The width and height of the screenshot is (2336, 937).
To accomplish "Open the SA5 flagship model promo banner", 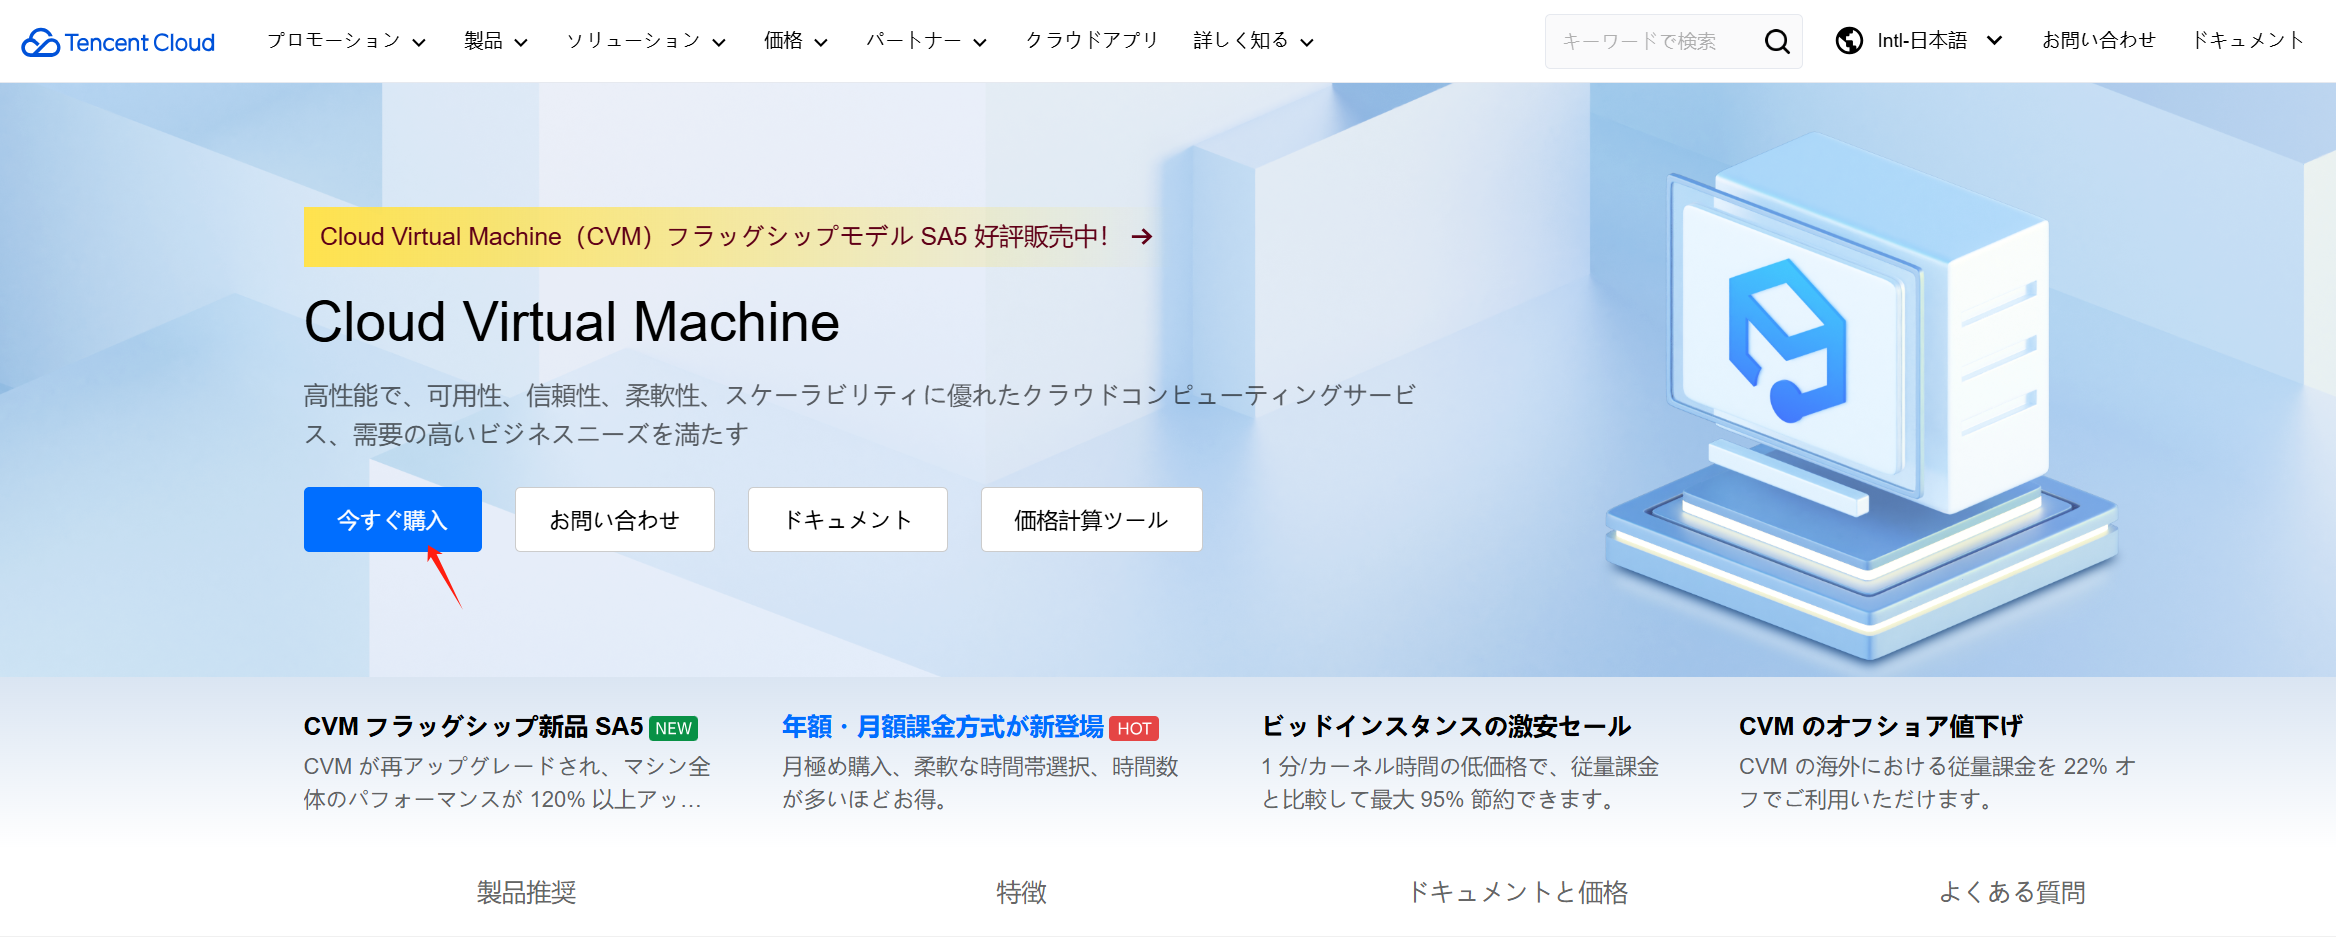I will click(729, 237).
